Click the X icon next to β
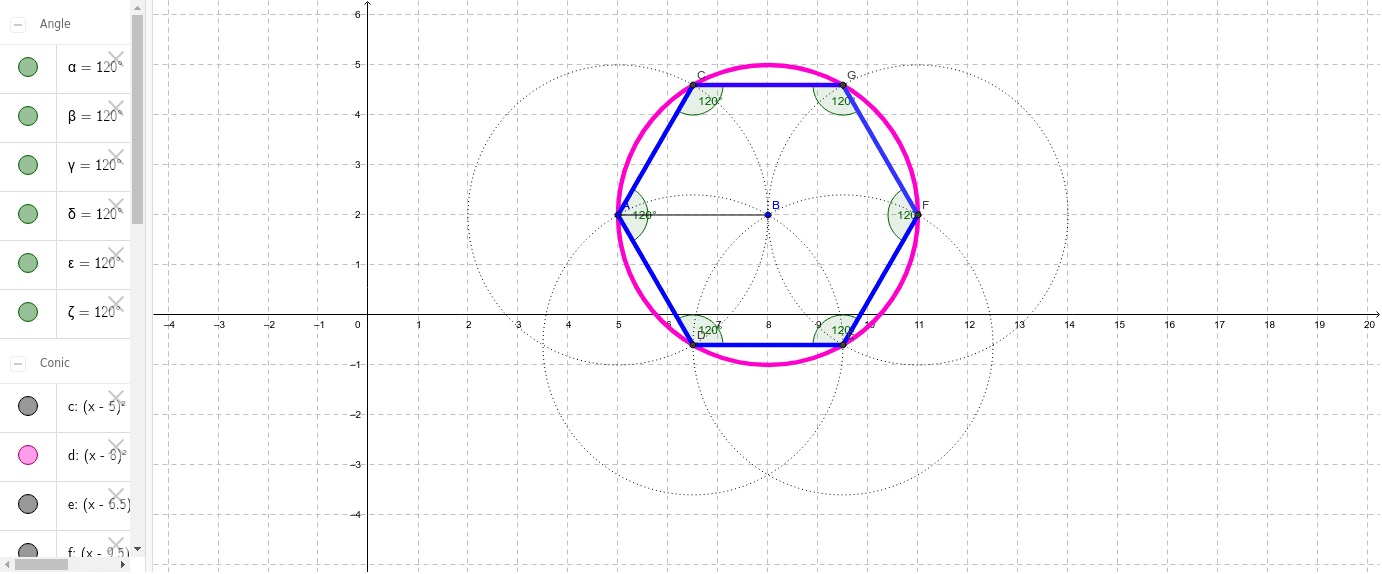 tap(116, 108)
